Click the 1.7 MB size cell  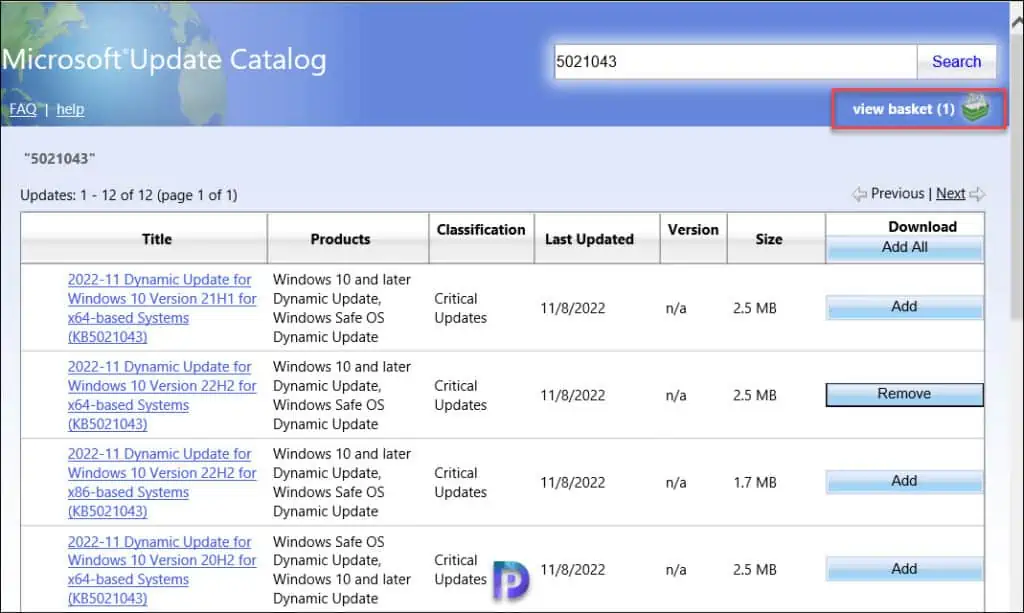(754, 482)
